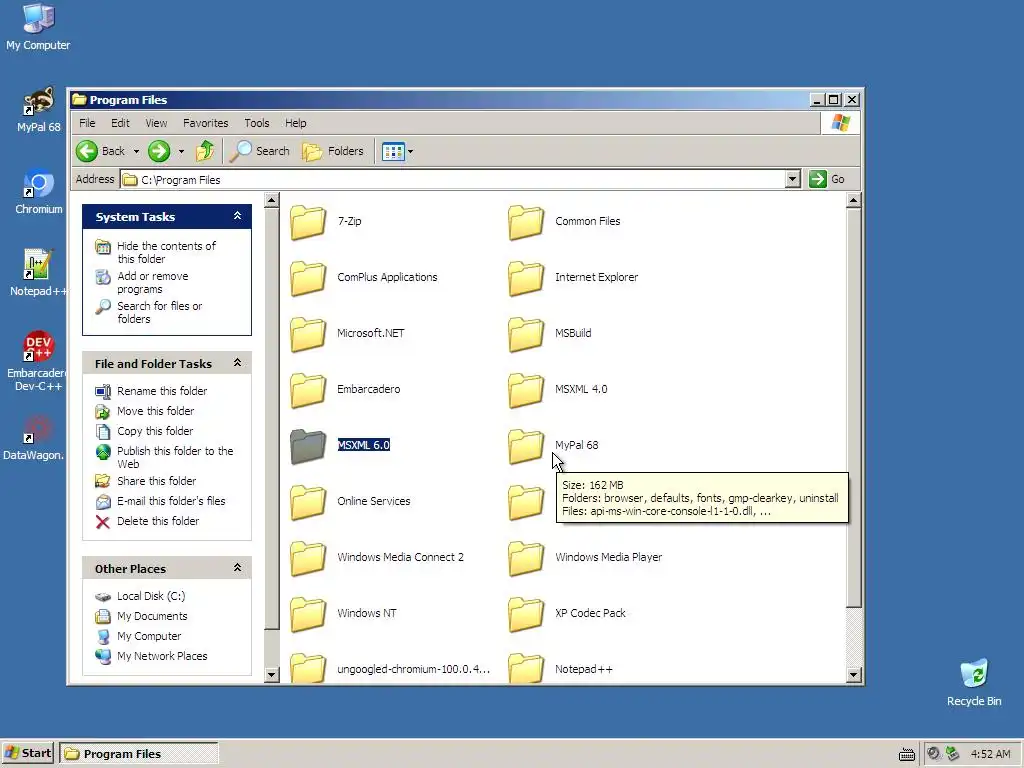Open the Favorites menu
This screenshot has height=768, width=1024.
tap(206, 123)
